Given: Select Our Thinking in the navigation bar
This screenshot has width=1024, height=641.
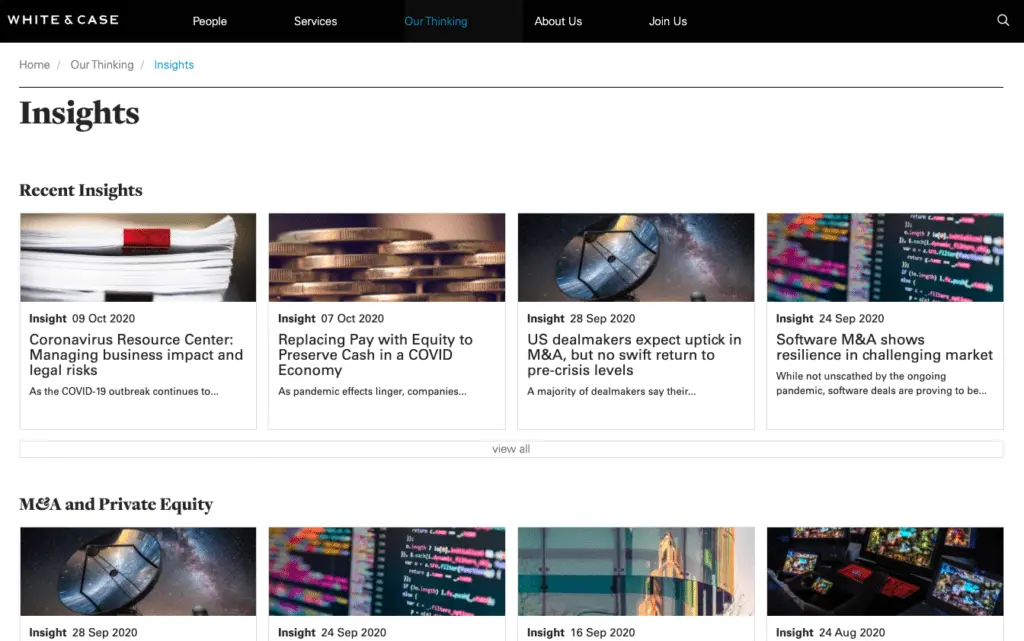Looking at the screenshot, I should pyautogui.click(x=436, y=21).
